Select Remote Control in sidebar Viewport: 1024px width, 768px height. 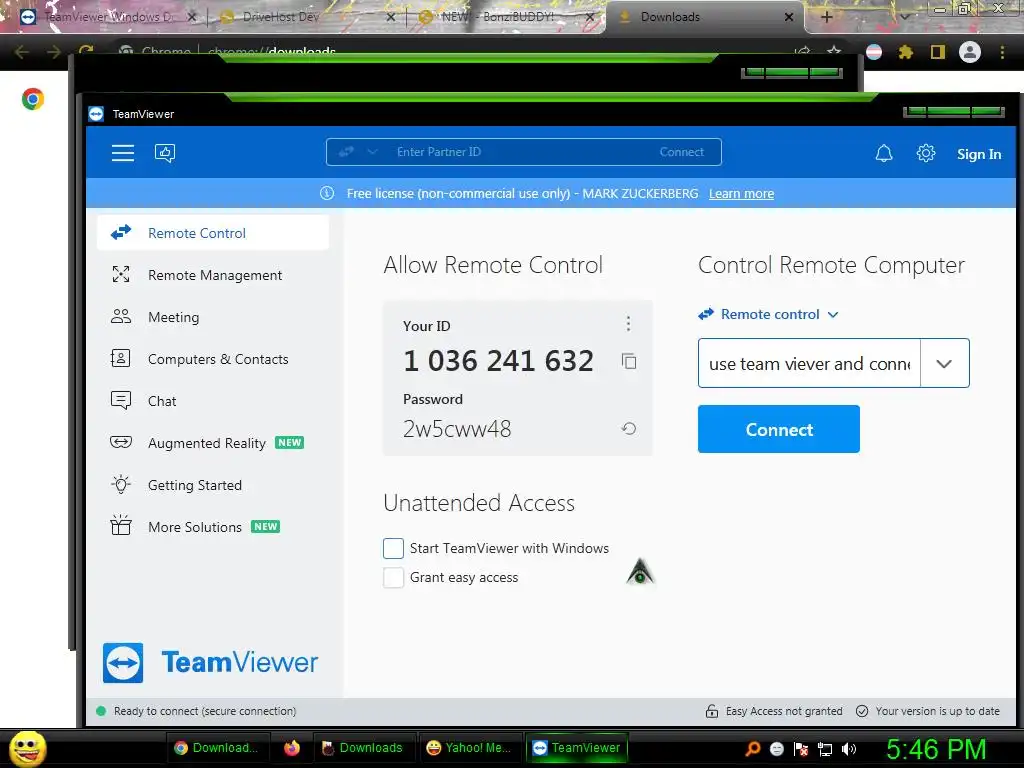[x=213, y=232]
